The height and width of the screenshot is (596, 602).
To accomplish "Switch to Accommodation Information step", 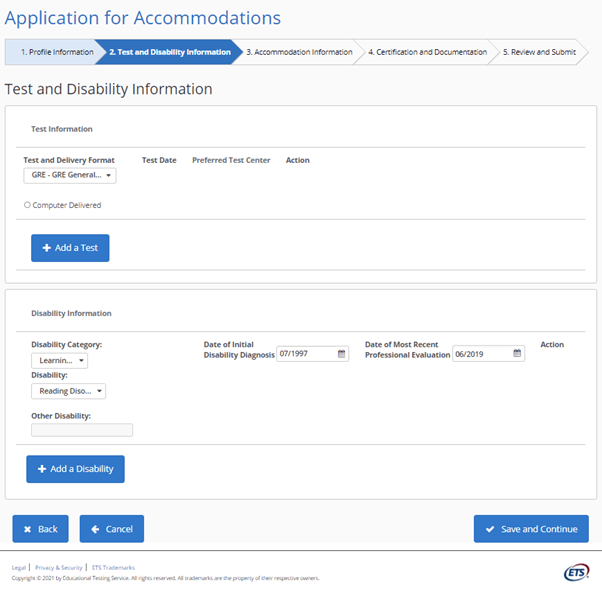I will [x=299, y=52].
